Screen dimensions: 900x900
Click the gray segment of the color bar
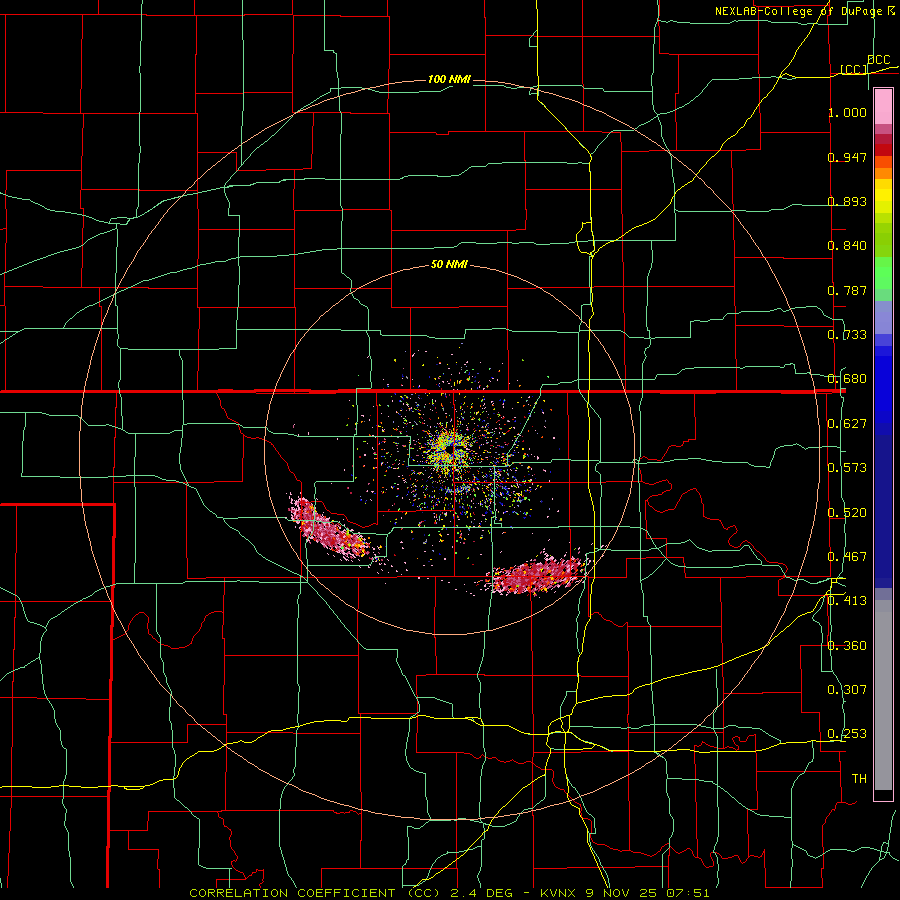tap(883, 695)
